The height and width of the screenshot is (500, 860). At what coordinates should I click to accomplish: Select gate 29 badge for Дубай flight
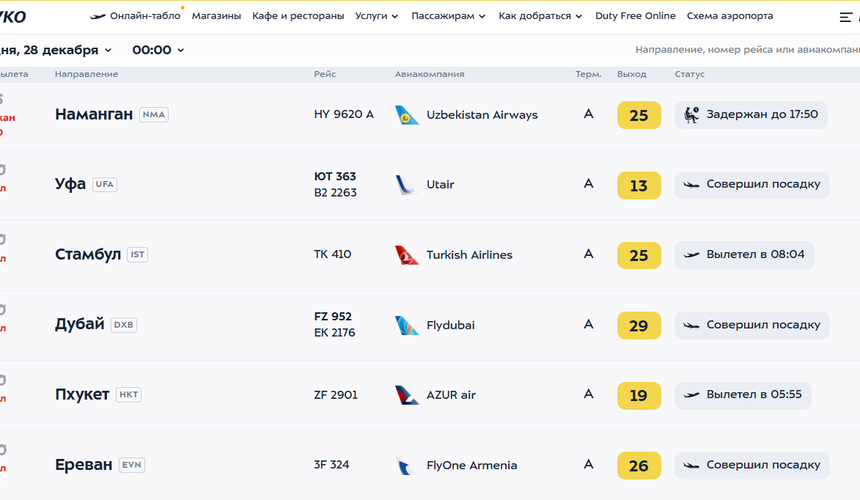639,325
